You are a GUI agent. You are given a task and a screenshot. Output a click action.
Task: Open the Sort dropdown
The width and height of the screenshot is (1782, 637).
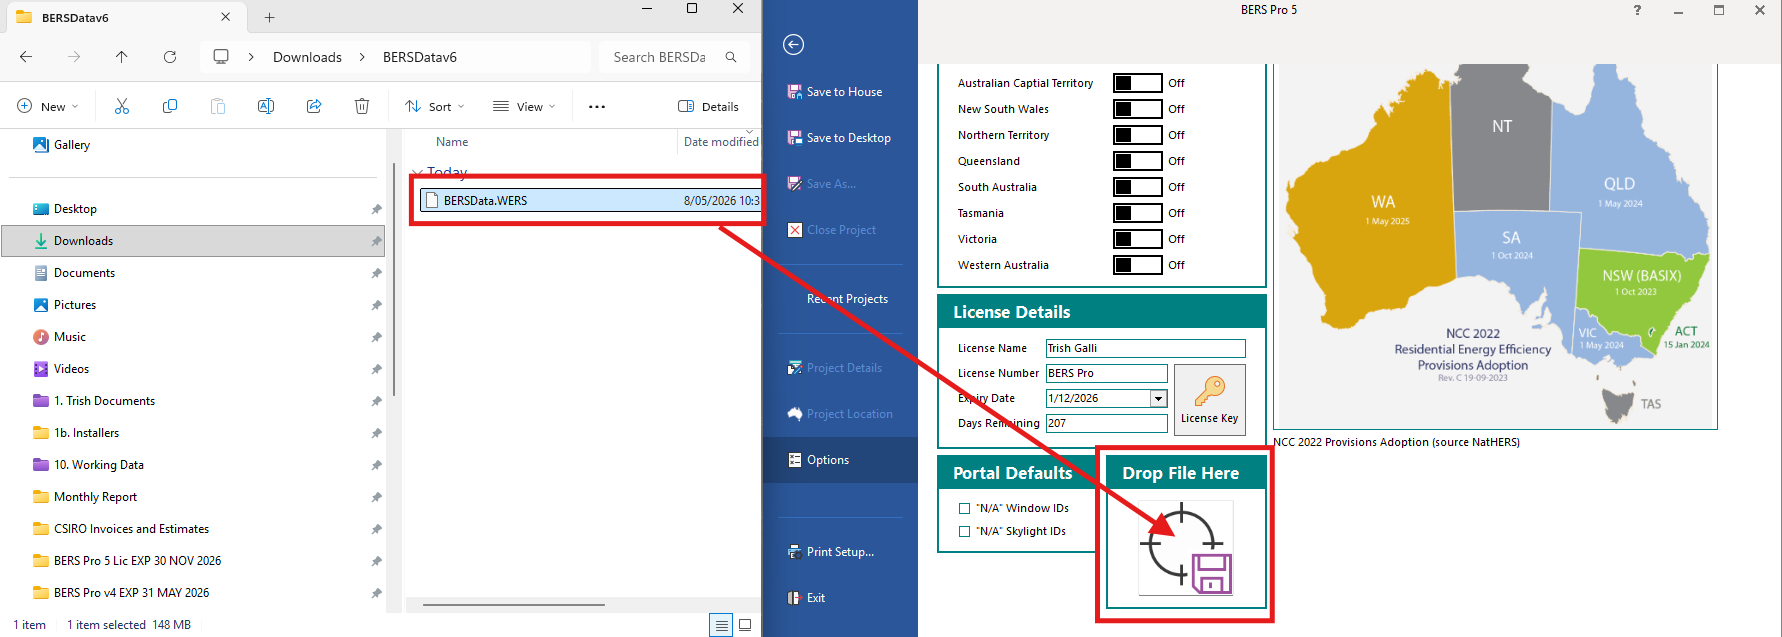(435, 106)
